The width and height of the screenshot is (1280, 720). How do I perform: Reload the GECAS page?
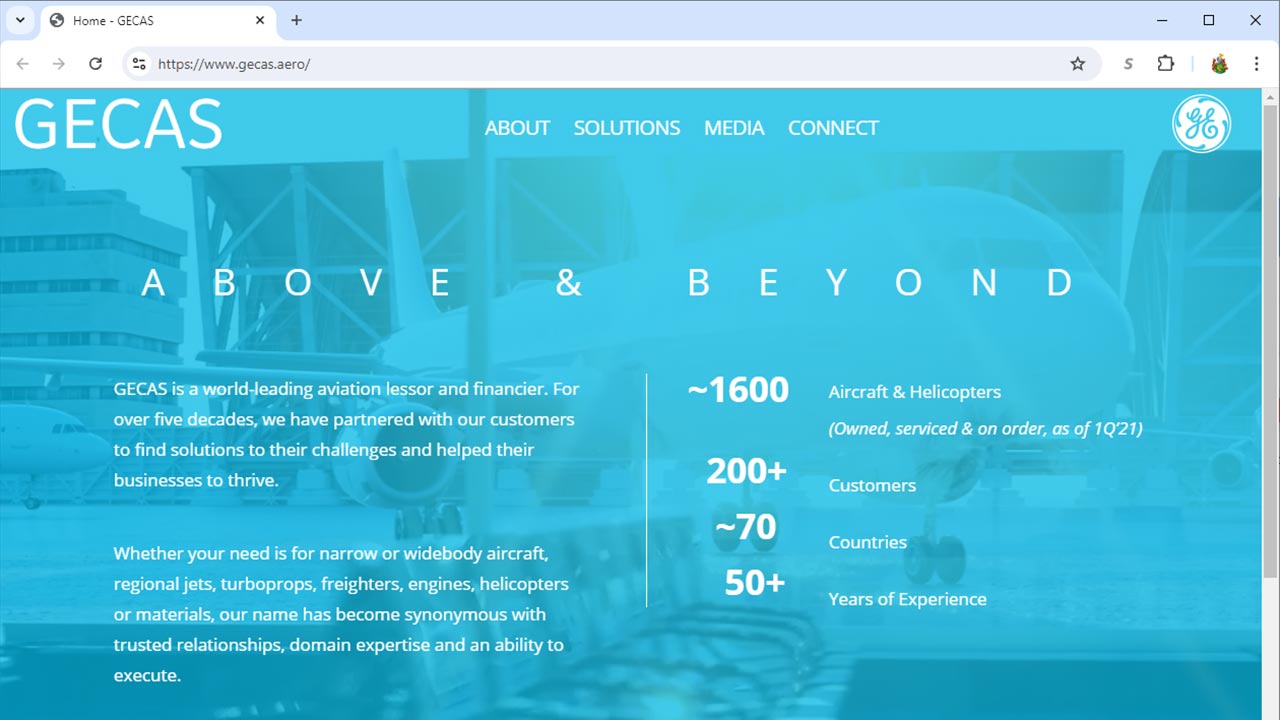click(95, 64)
